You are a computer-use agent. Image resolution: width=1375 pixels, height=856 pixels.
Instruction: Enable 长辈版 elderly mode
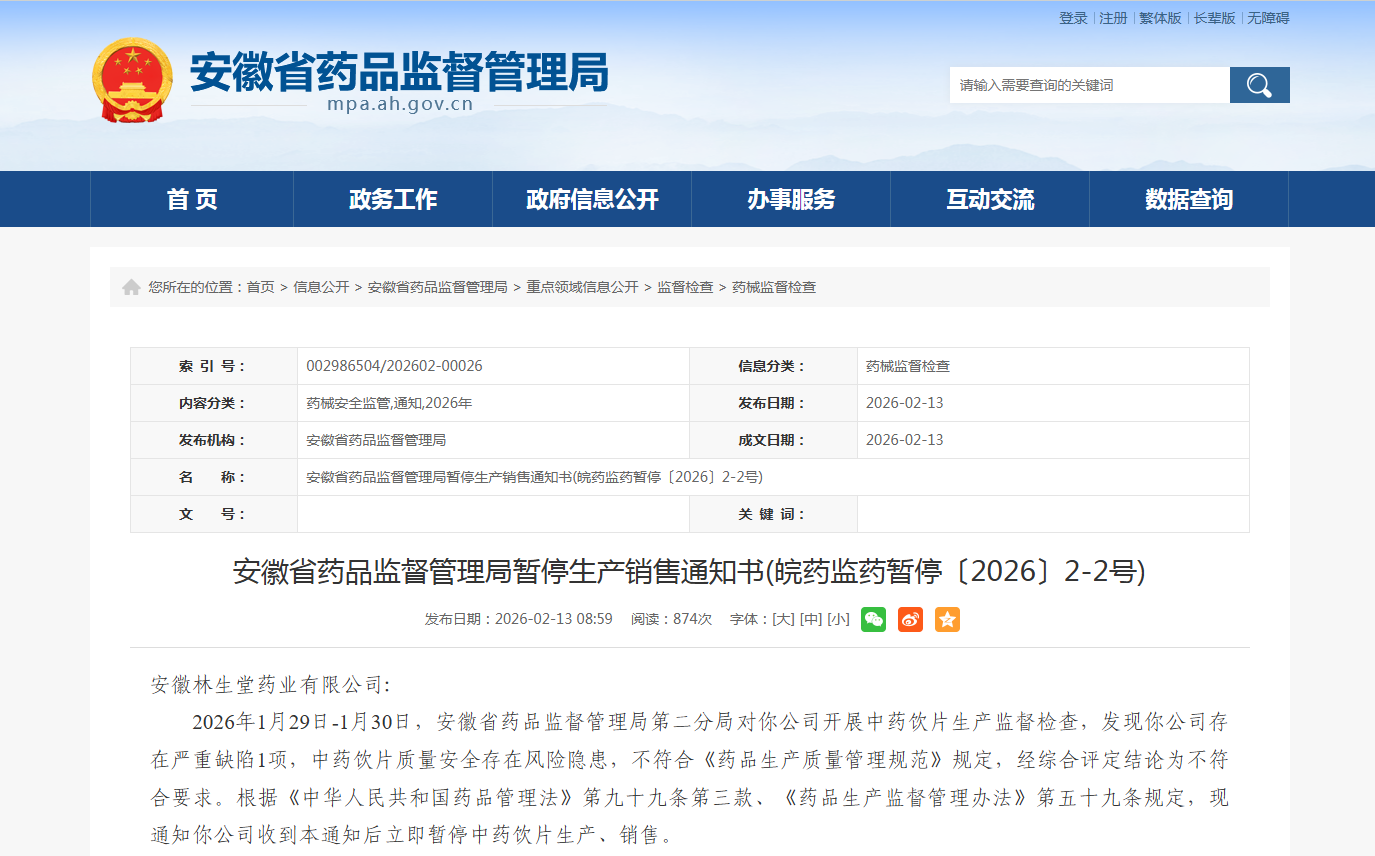1214,18
